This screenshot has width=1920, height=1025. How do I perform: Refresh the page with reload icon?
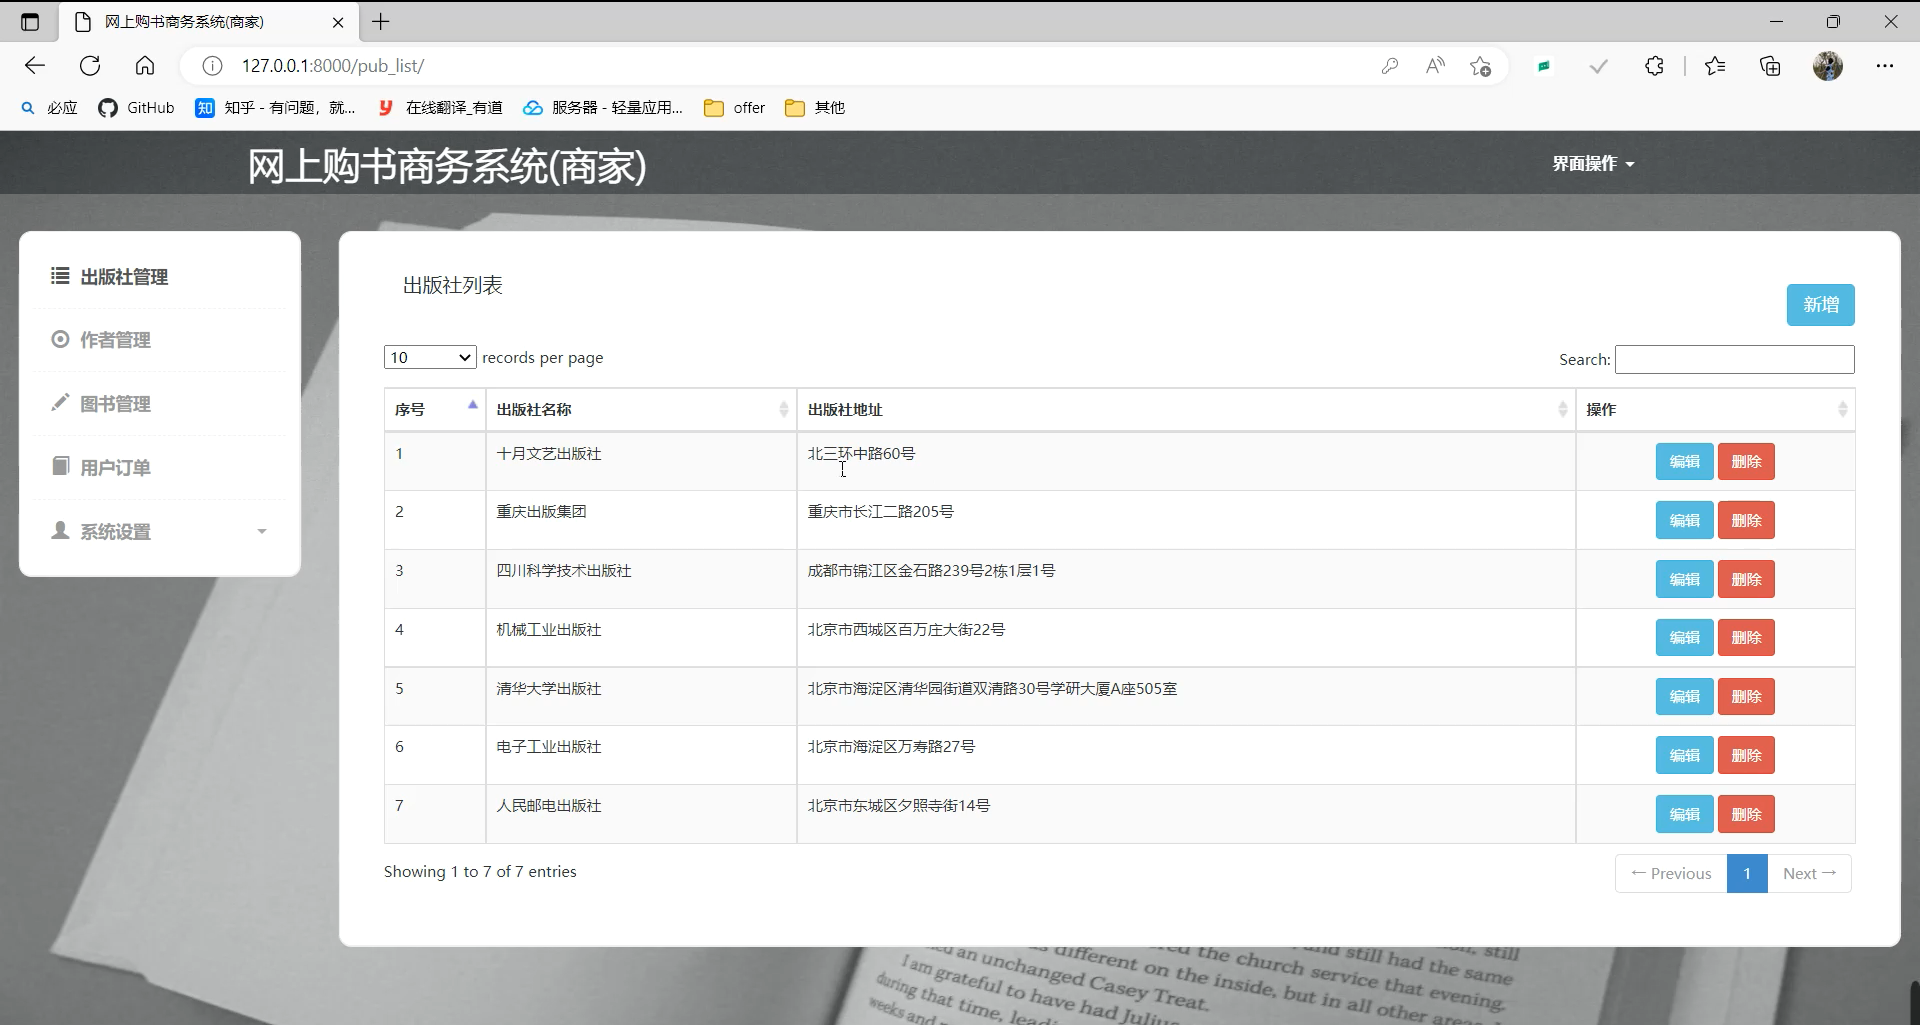(90, 66)
